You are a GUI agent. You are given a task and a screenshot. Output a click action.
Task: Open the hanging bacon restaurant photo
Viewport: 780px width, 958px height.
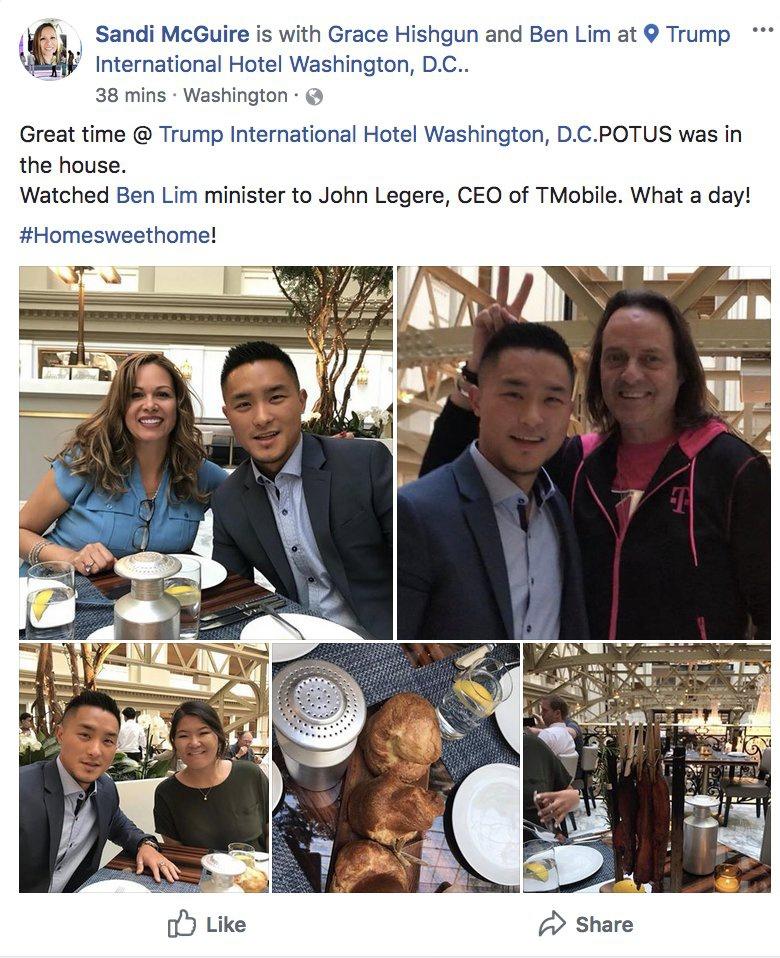coord(647,768)
